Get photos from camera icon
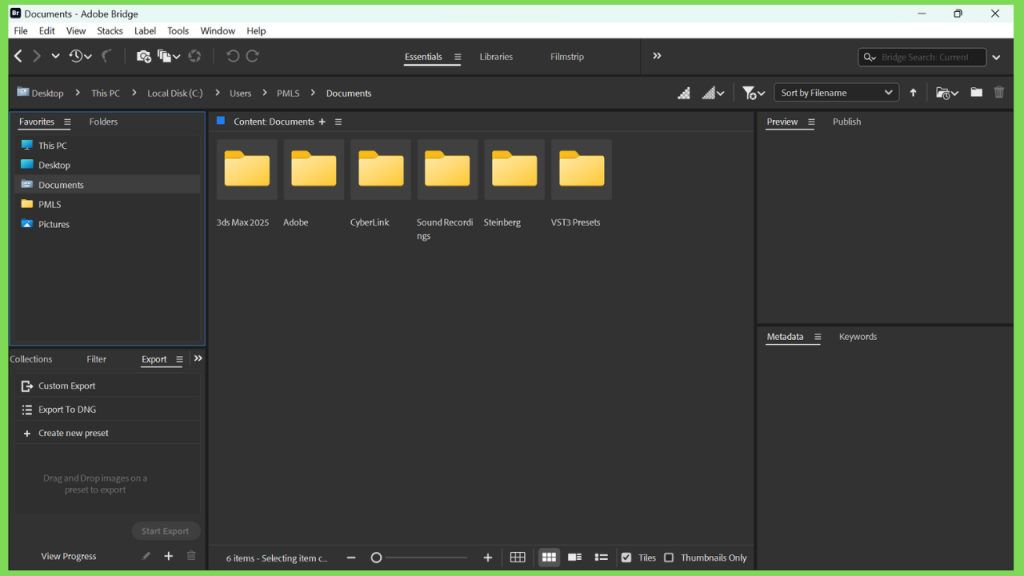The height and width of the screenshot is (576, 1024). (x=144, y=56)
